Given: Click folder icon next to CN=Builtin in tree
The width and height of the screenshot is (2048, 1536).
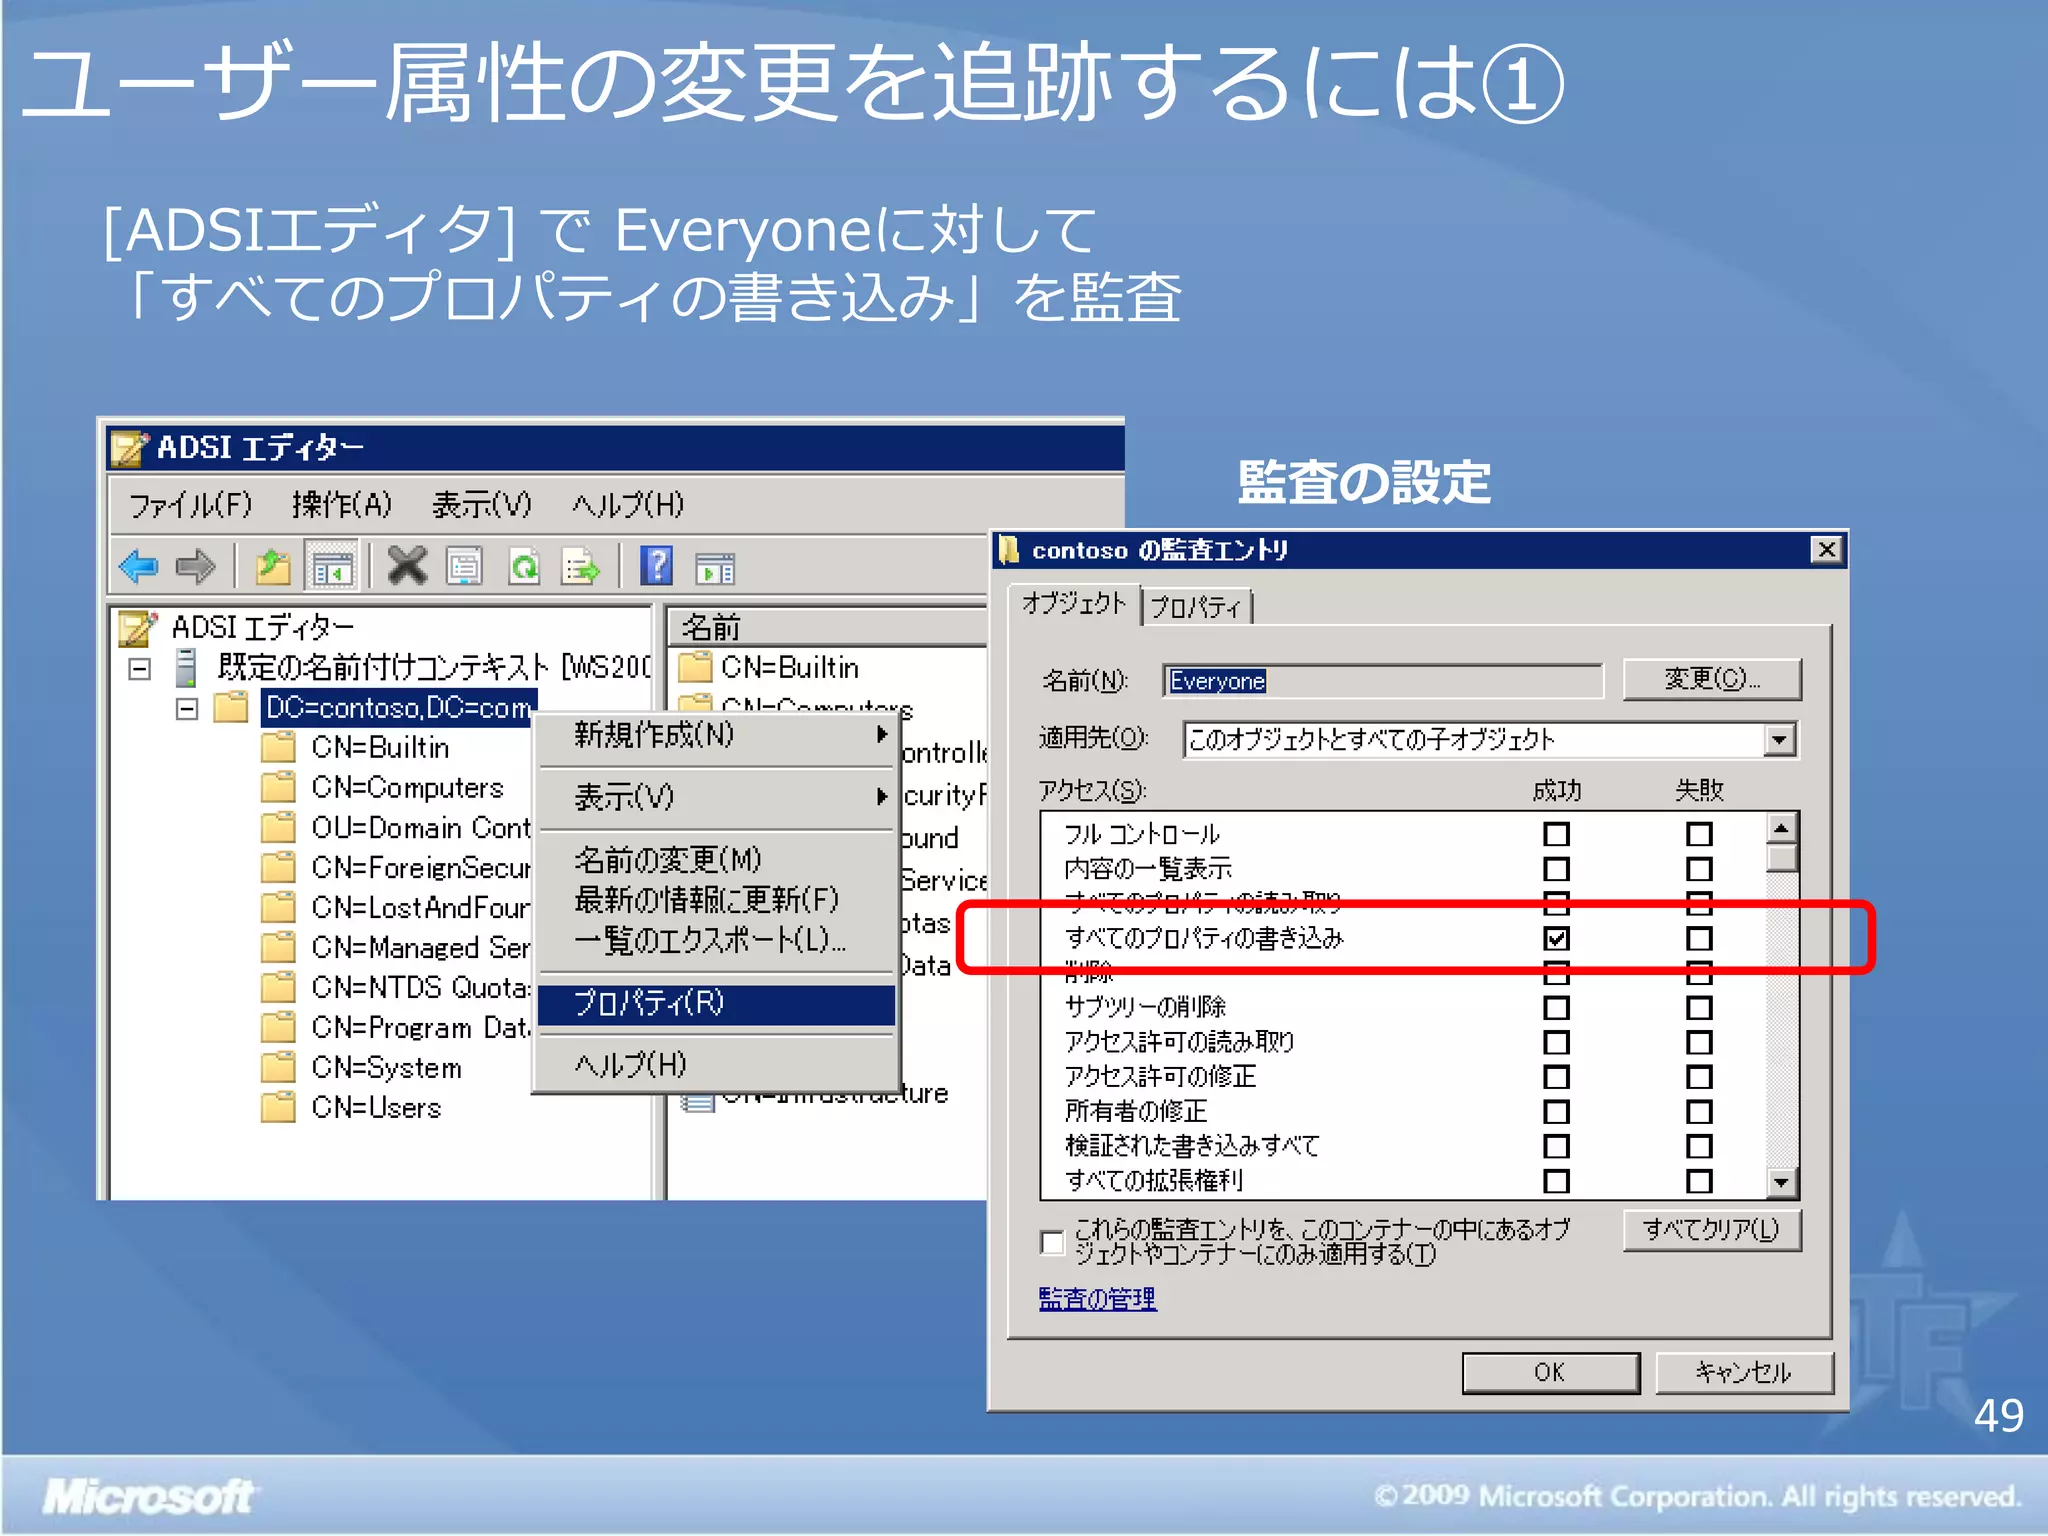Looking at the screenshot, I should (279, 748).
